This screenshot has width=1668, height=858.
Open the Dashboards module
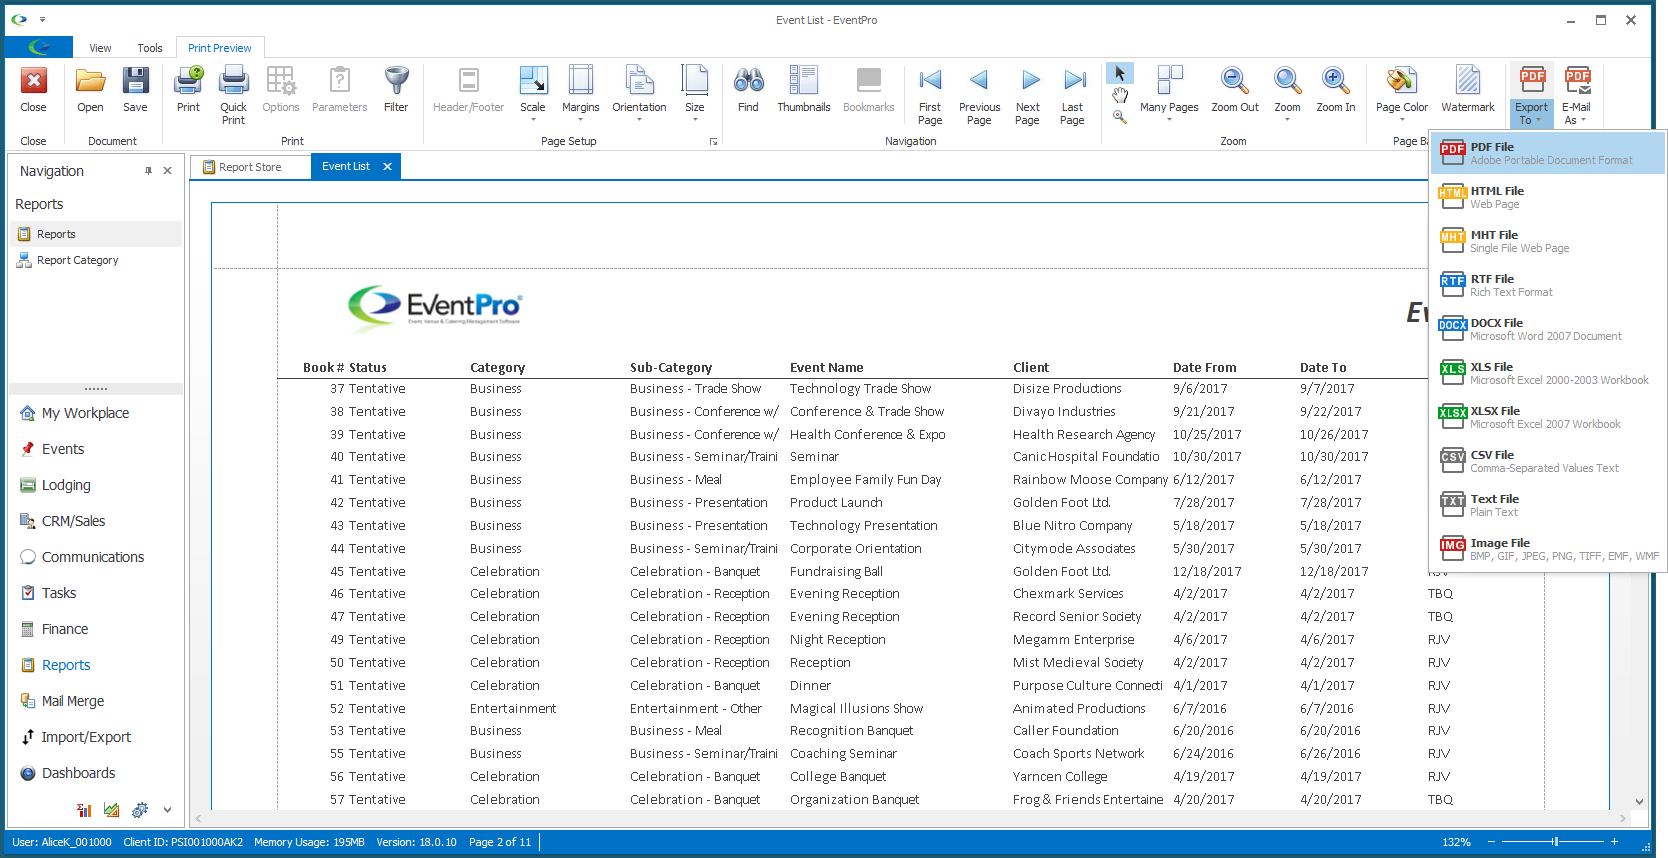click(x=96, y=773)
